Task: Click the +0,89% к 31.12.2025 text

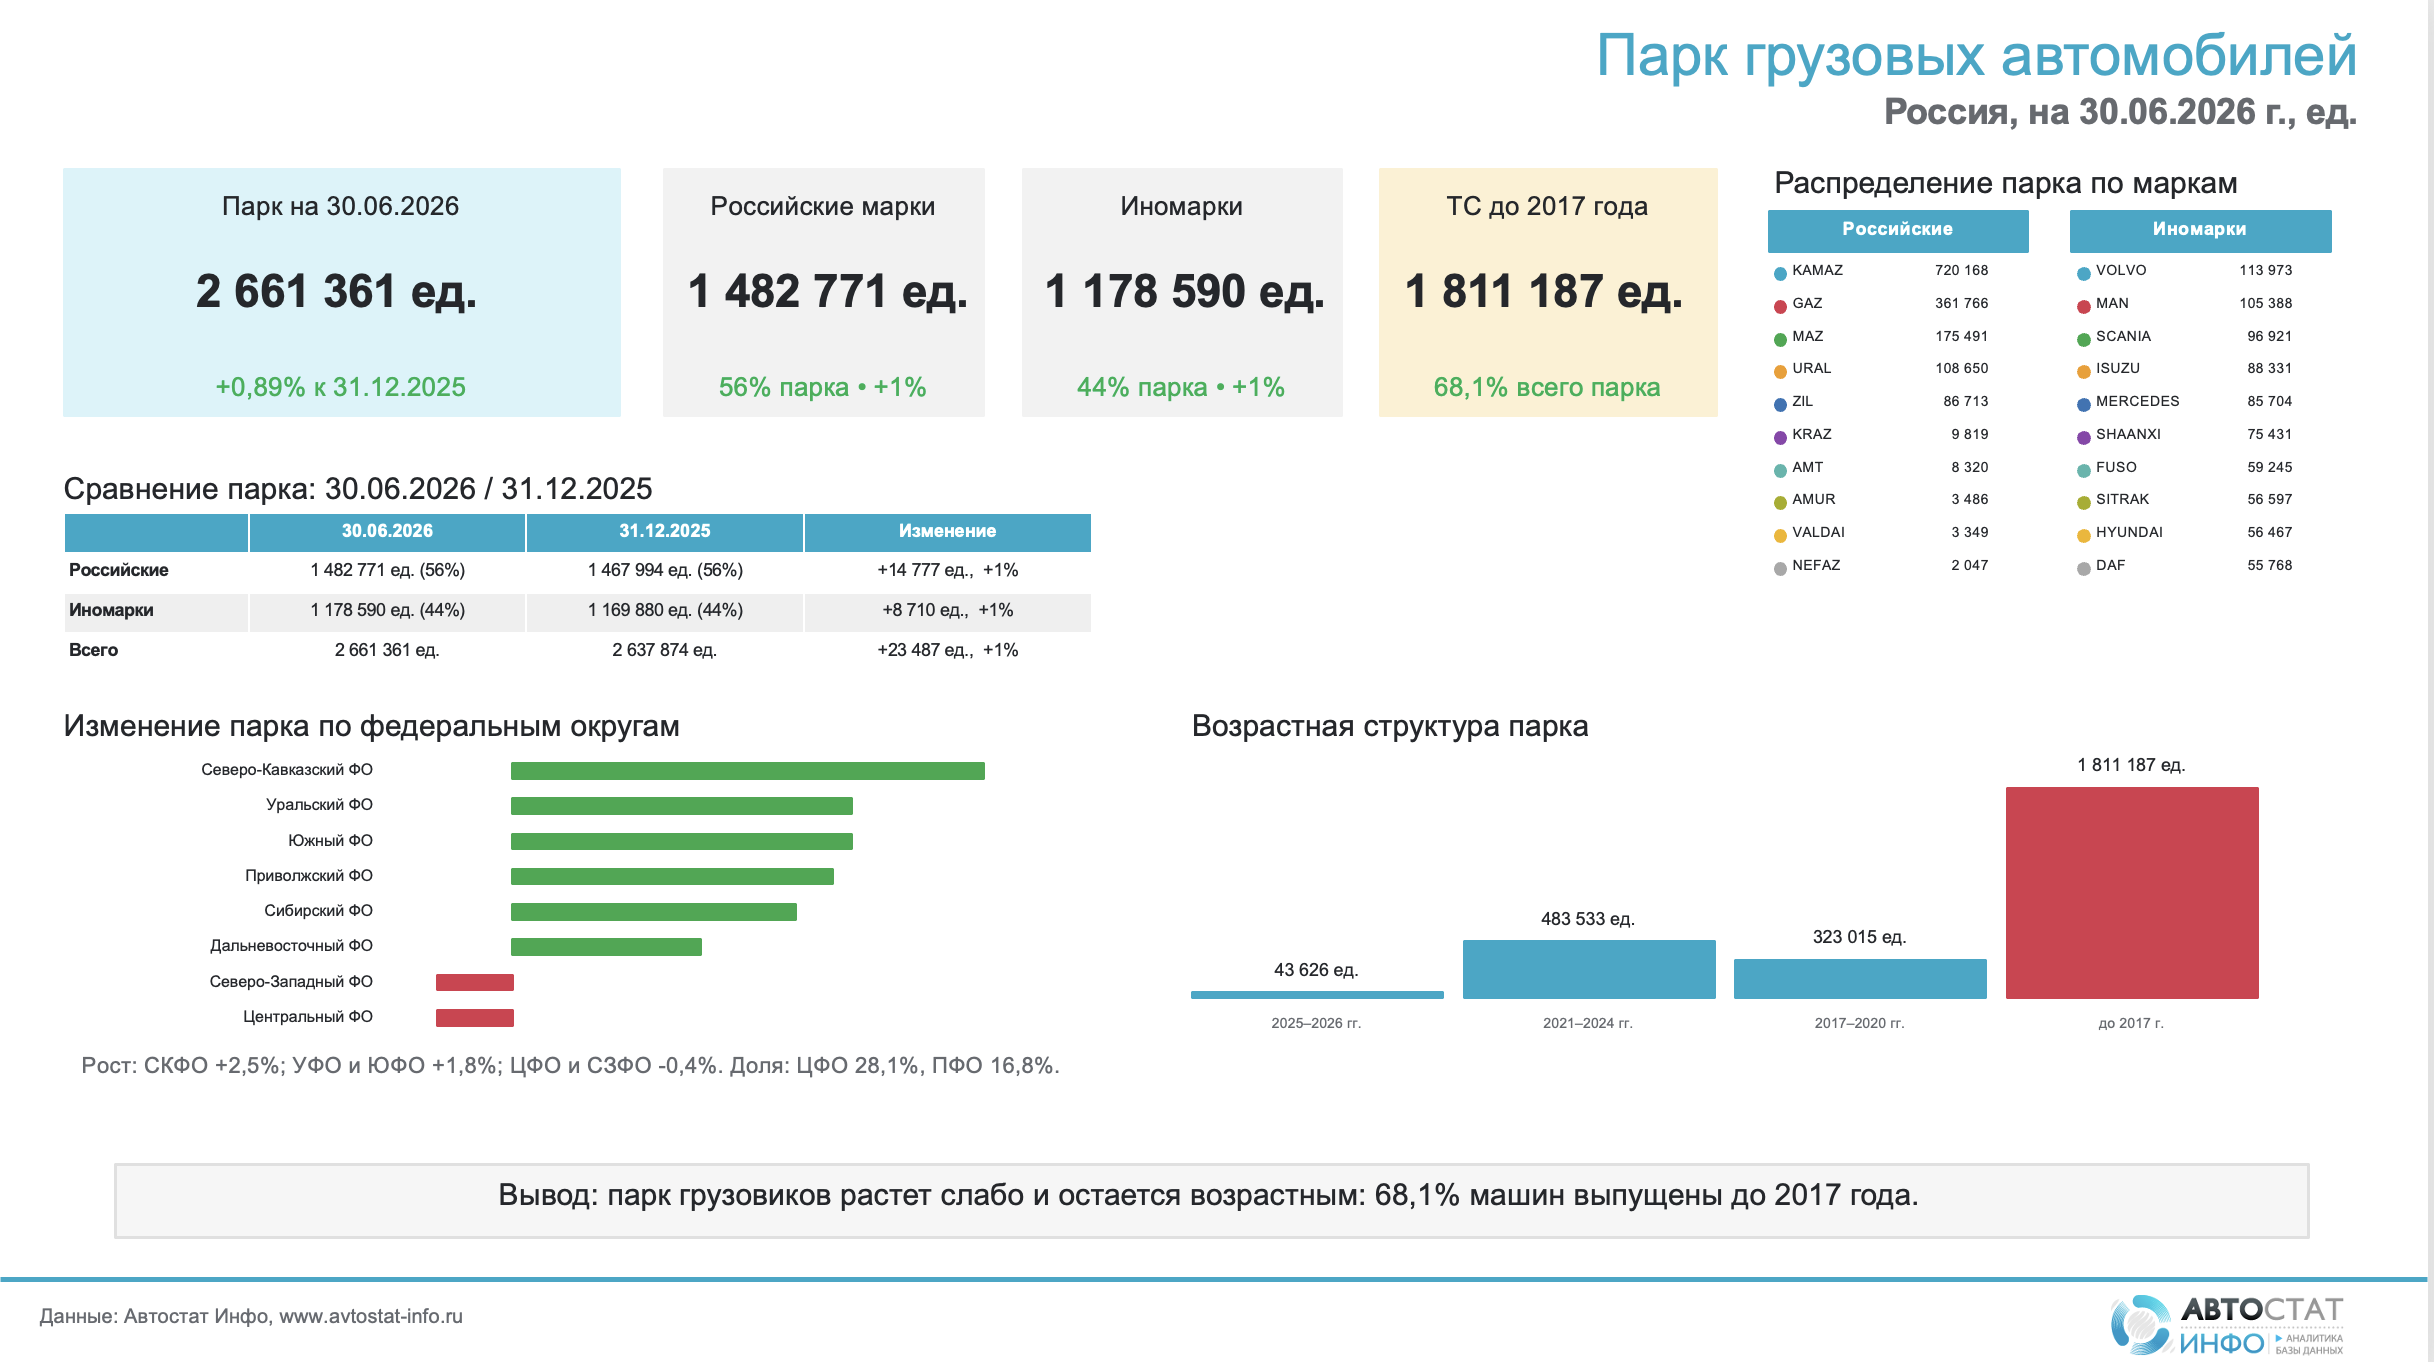Action: (341, 387)
